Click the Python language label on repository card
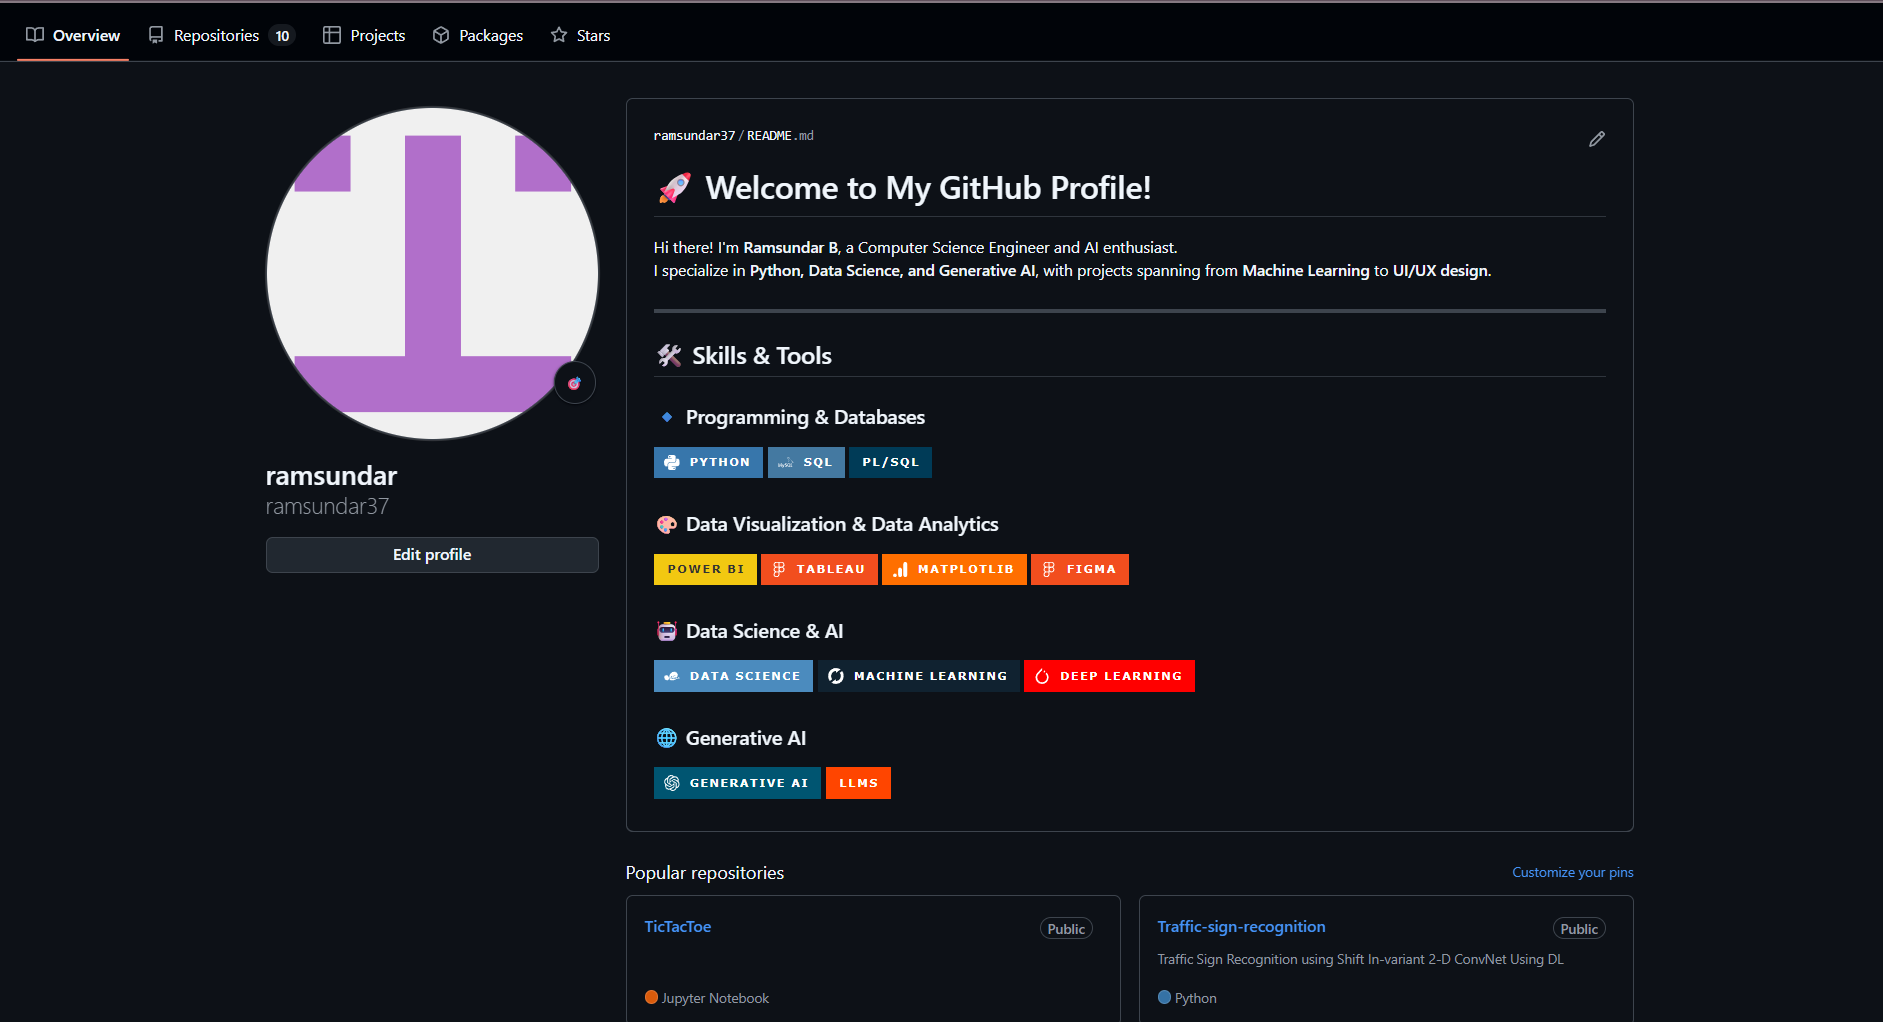The width and height of the screenshot is (1883, 1022). 1195,998
